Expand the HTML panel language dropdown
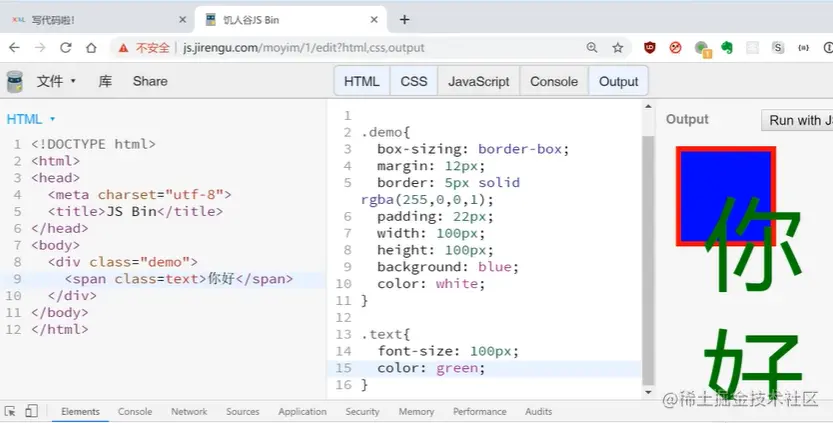 (x=31, y=119)
